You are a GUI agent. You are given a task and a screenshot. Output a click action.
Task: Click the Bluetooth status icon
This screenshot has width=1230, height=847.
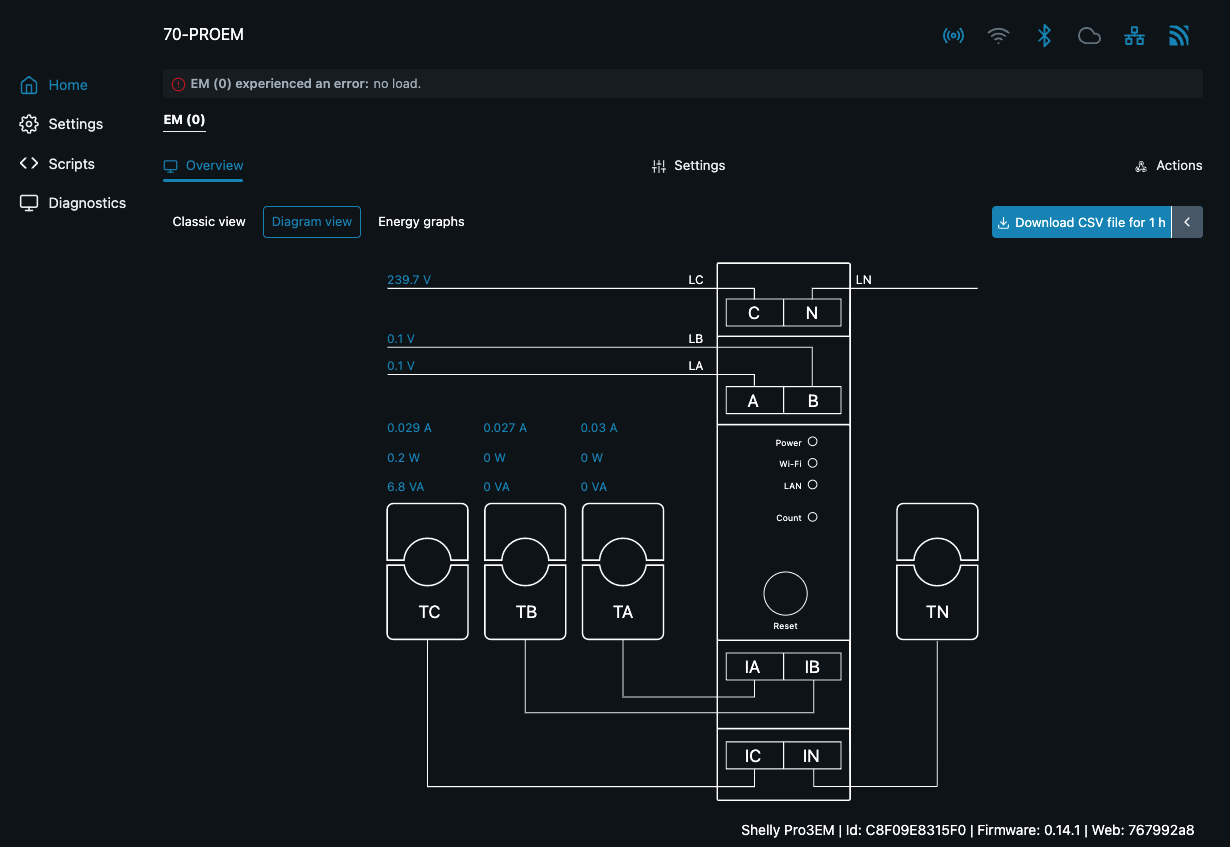pyautogui.click(x=1044, y=36)
